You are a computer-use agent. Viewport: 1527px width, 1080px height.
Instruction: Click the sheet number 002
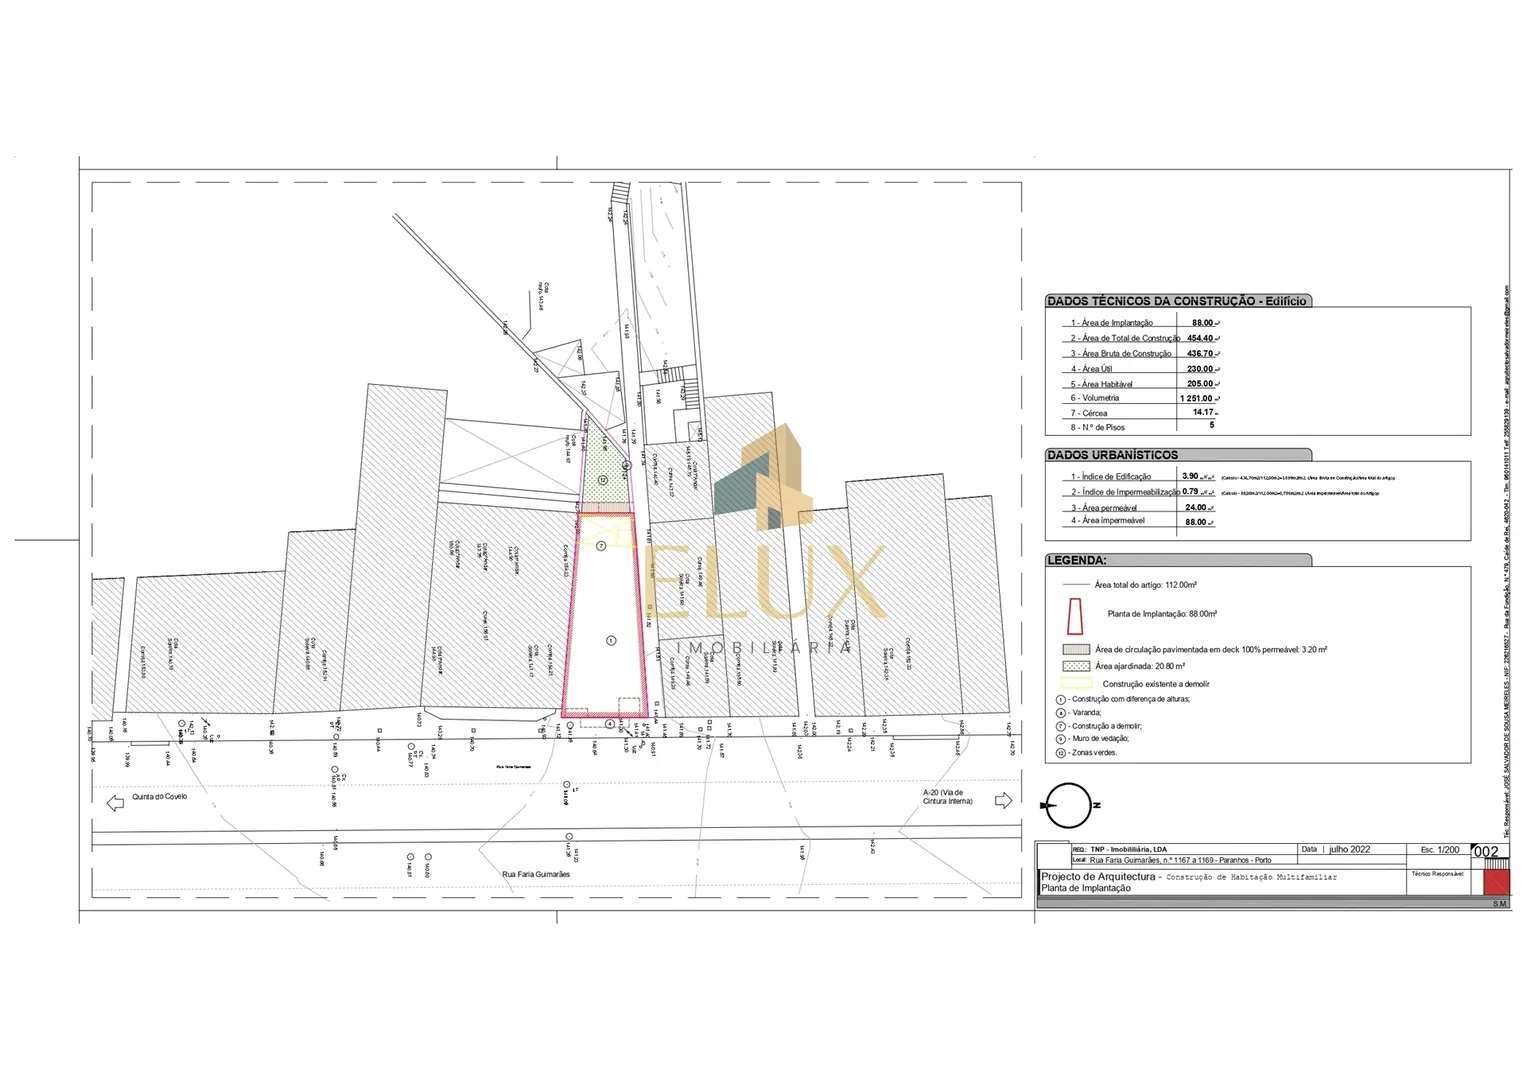click(x=1487, y=852)
